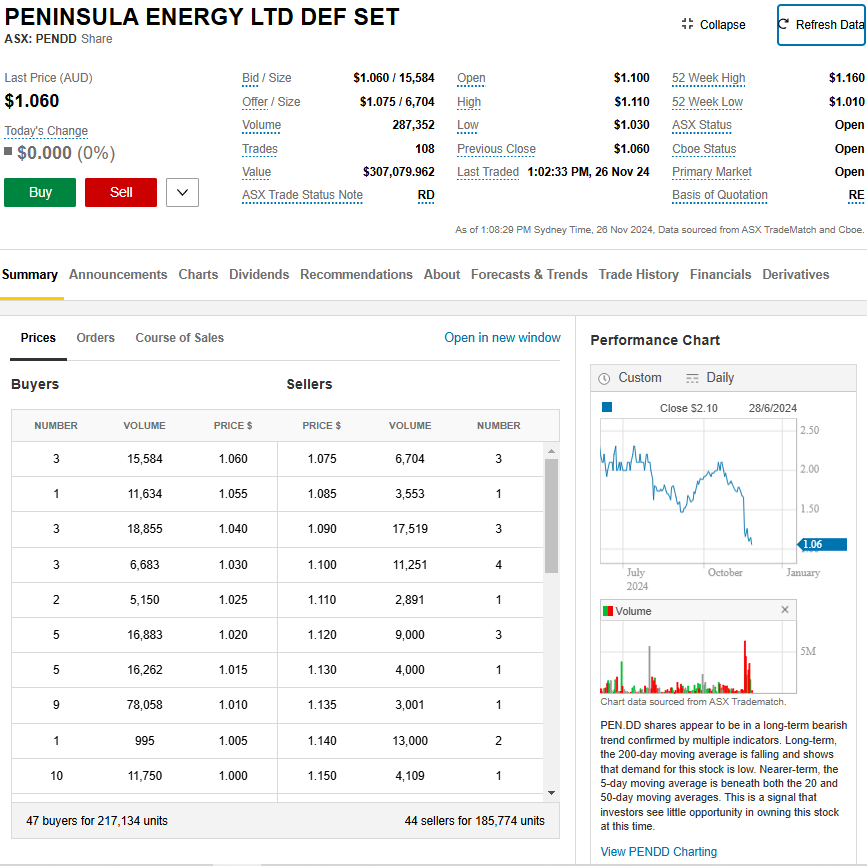Switch to the Trade History tab
The height and width of the screenshot is (866, 867).
coord(639,274)
